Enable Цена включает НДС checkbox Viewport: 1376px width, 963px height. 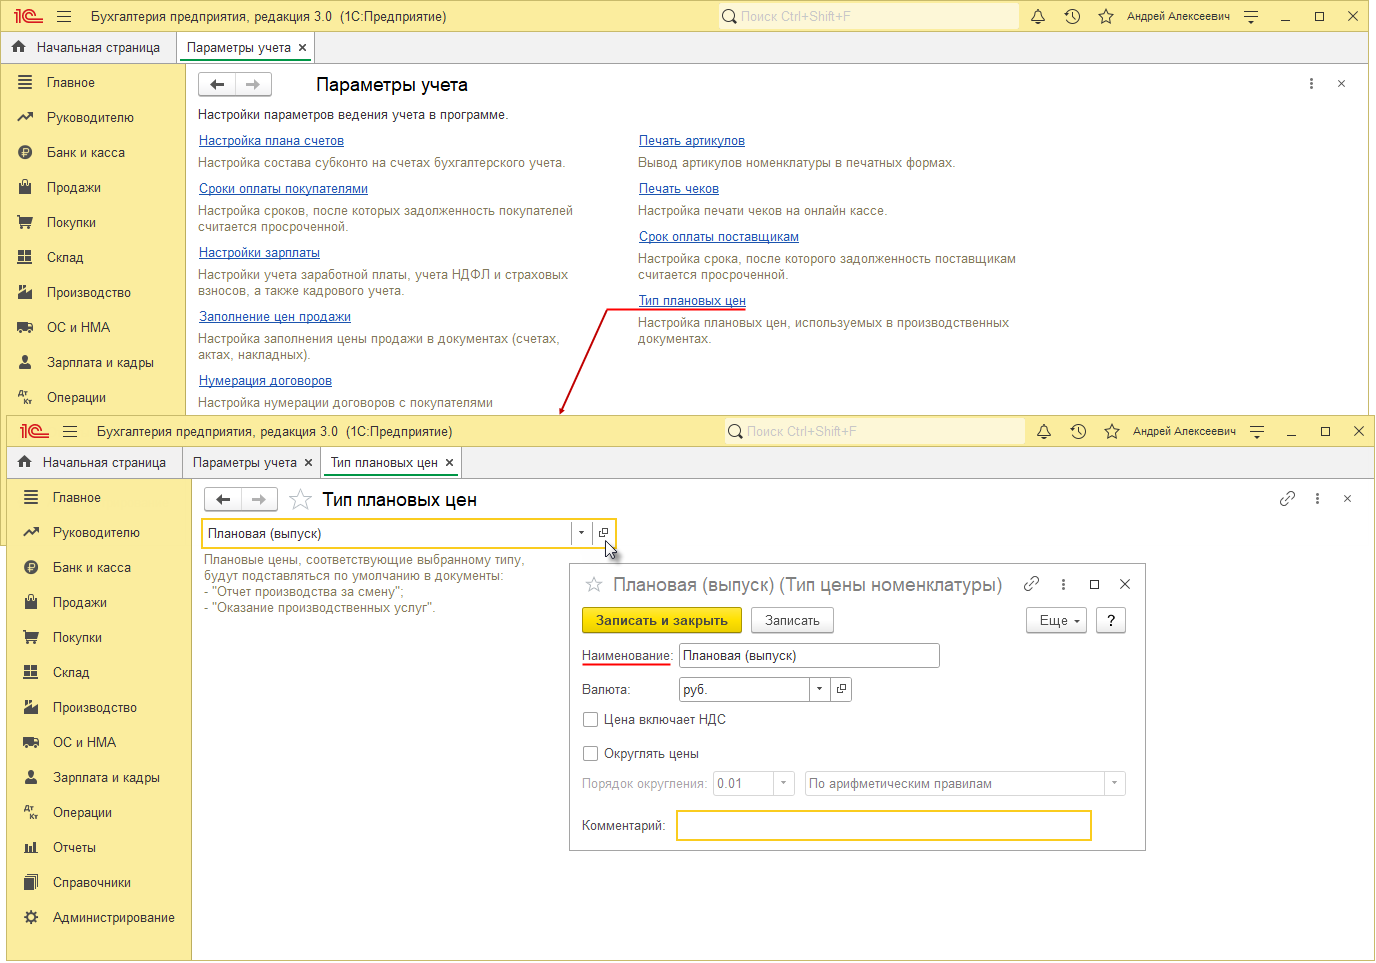tap(591, 719)
